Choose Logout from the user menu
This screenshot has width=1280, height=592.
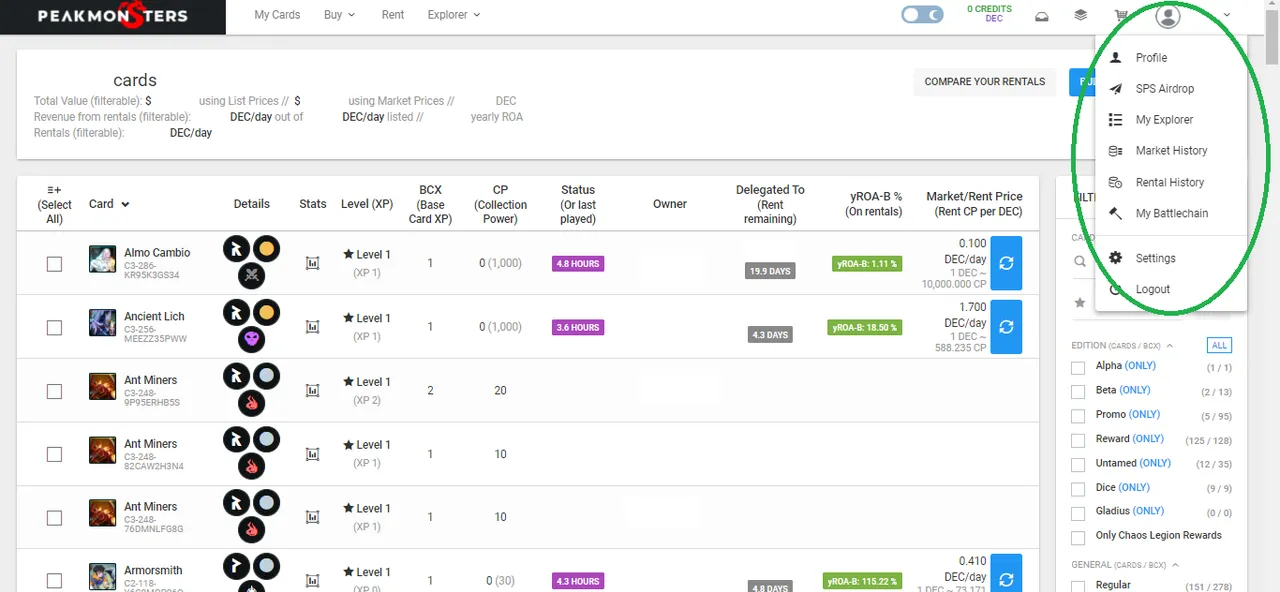[x=1171, y=289]
